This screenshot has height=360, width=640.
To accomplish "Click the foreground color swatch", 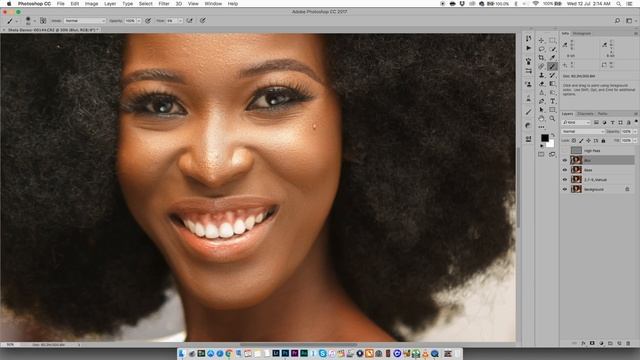I will 544,138.
